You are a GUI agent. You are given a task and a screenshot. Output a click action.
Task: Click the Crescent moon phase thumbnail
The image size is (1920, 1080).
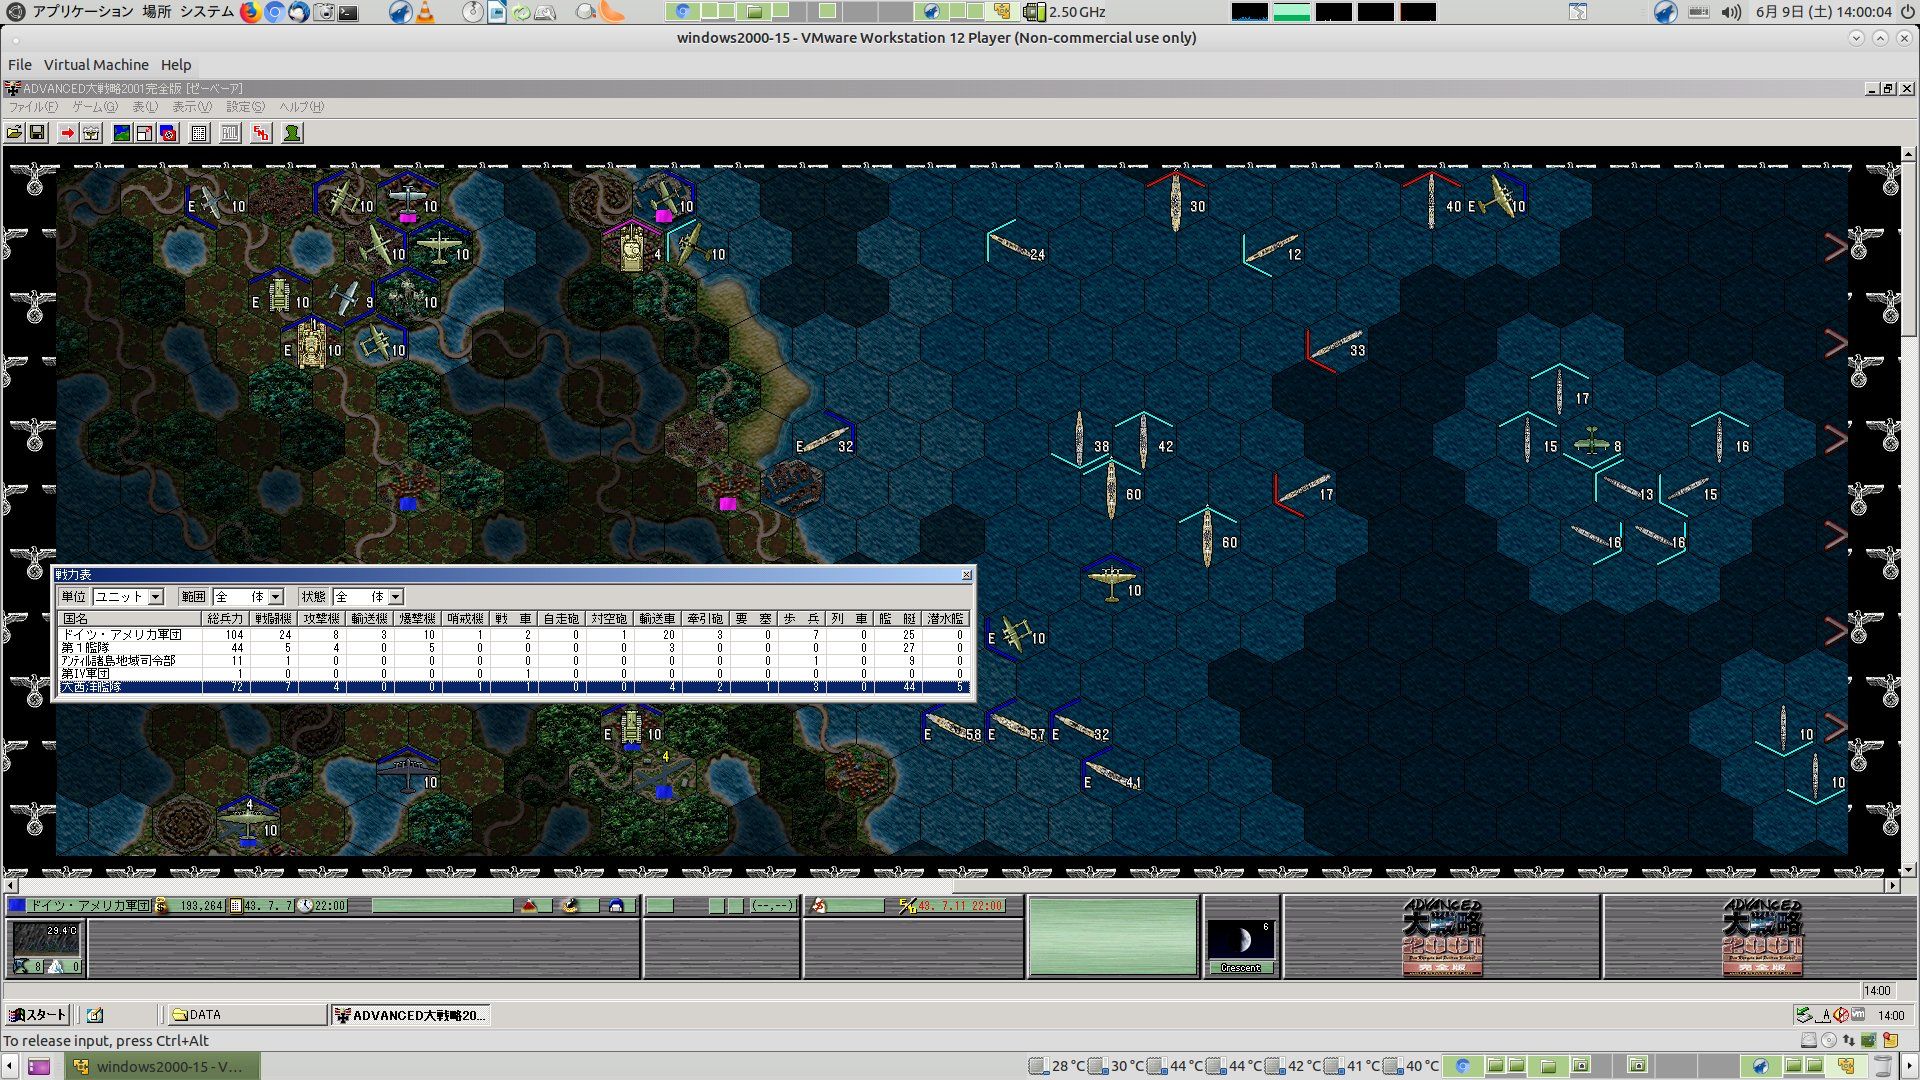[x=1241, y=941]
